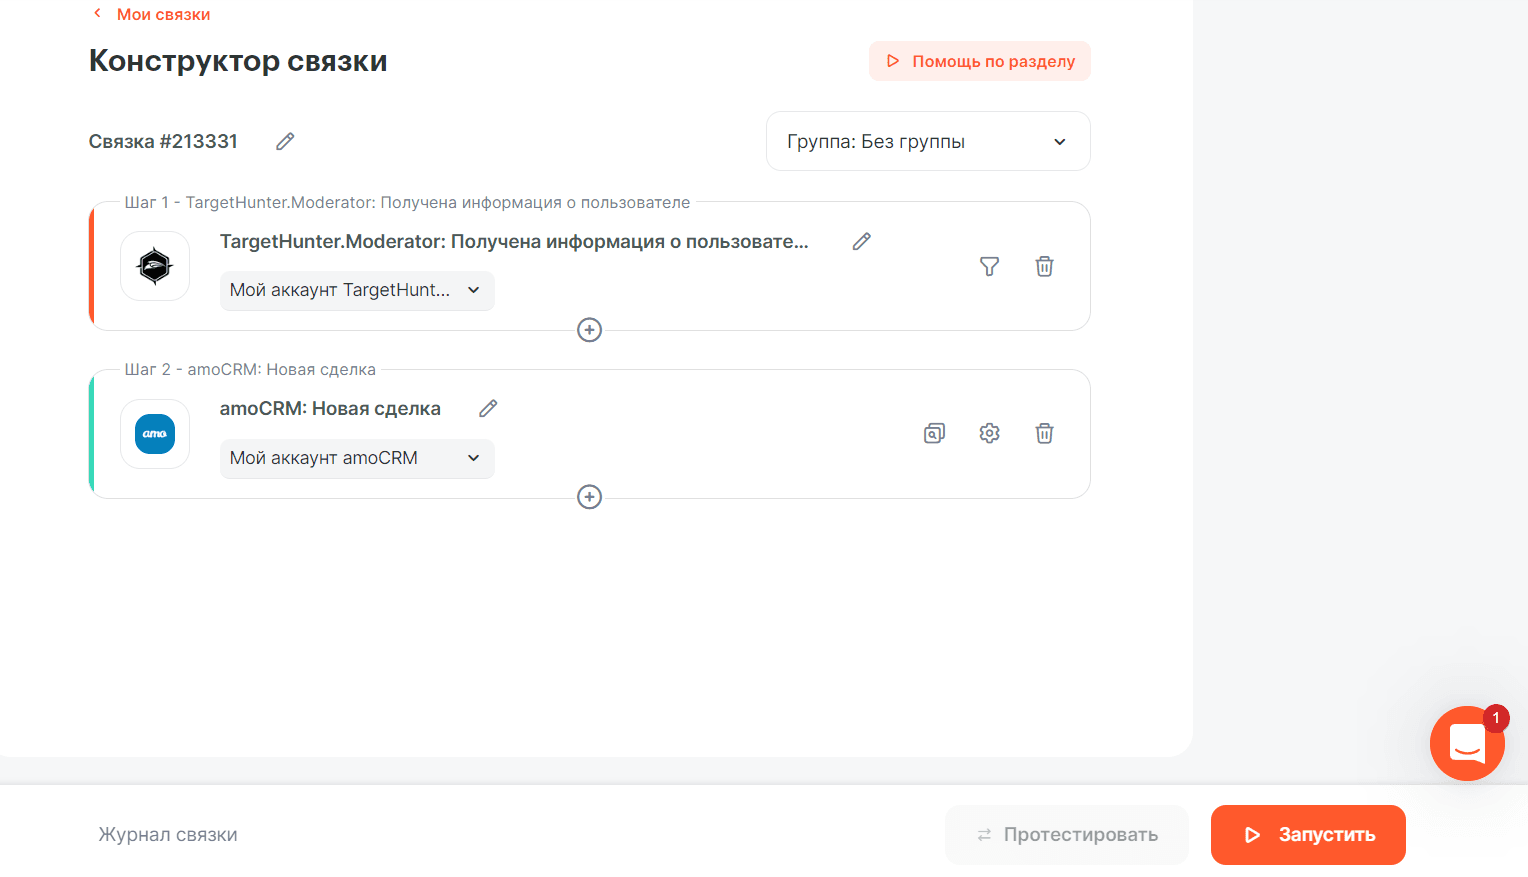The width and height of the screenshot is (1528, 877).
Task: Open the Мой аккаунт TargetHunt... dropdown
Action: 356,291
